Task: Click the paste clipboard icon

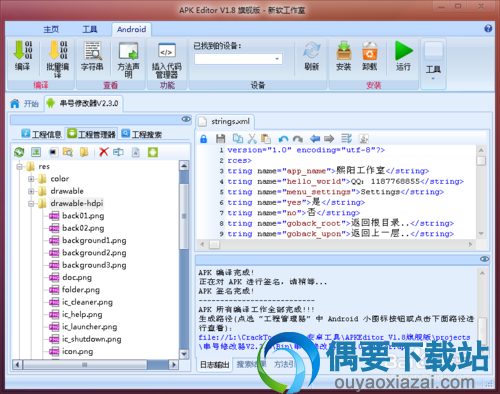Action: (266, 138)
